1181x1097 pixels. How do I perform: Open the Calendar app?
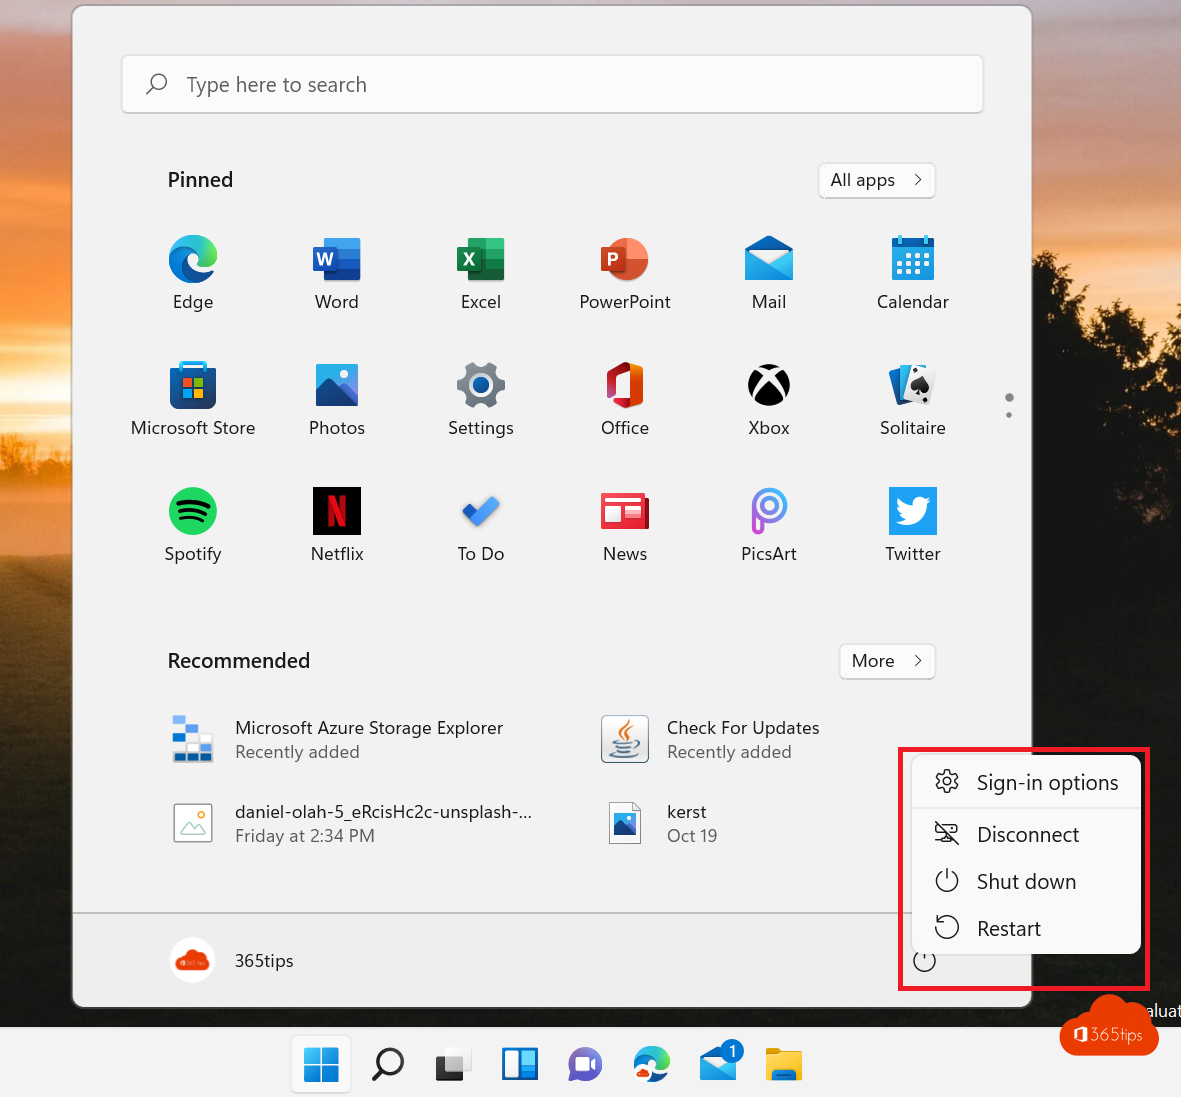(x=912, y=273)
